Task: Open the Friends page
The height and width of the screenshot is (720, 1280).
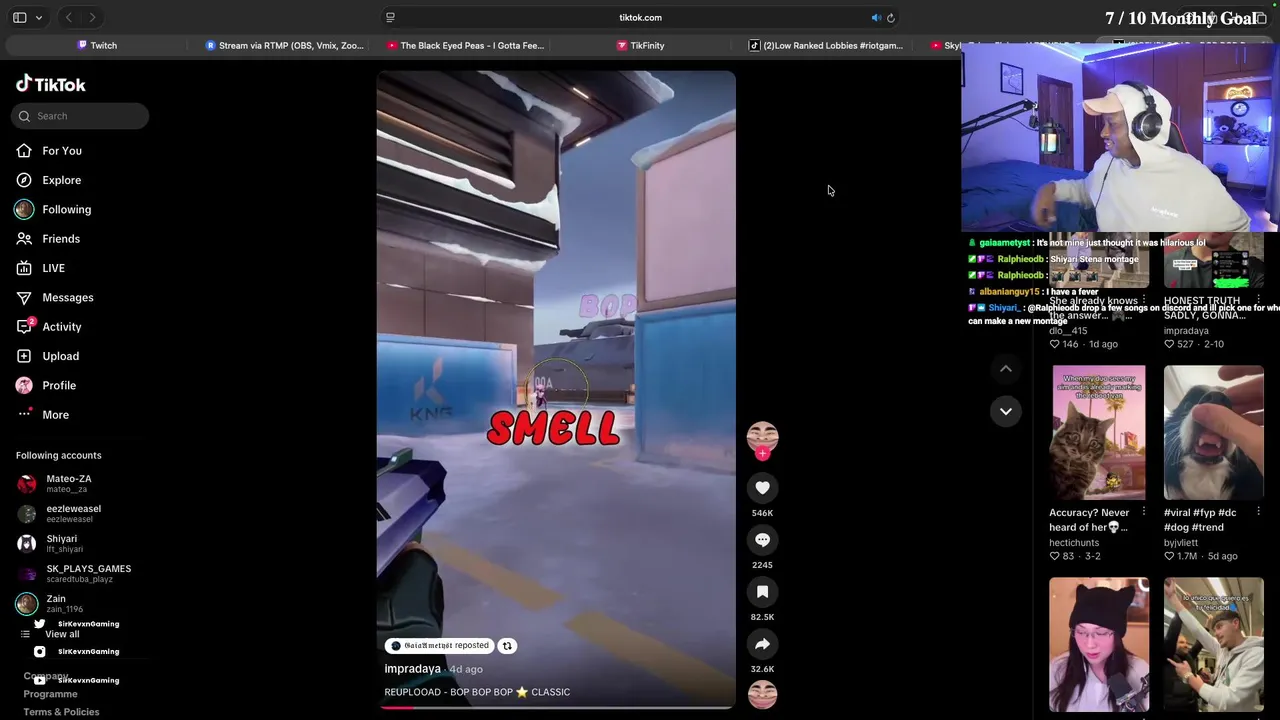Action: (x=60, y=239)
